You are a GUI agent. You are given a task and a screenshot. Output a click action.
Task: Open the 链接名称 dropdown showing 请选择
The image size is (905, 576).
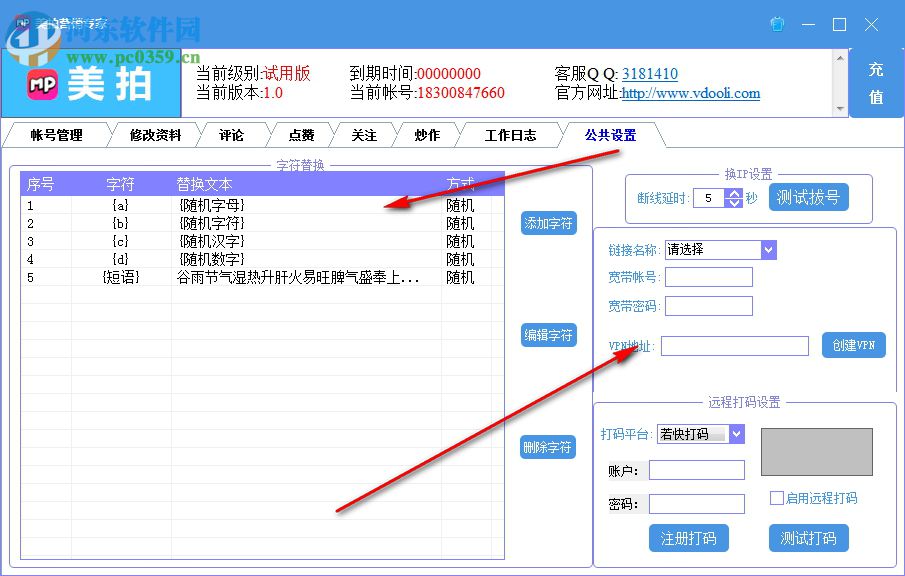721,249
